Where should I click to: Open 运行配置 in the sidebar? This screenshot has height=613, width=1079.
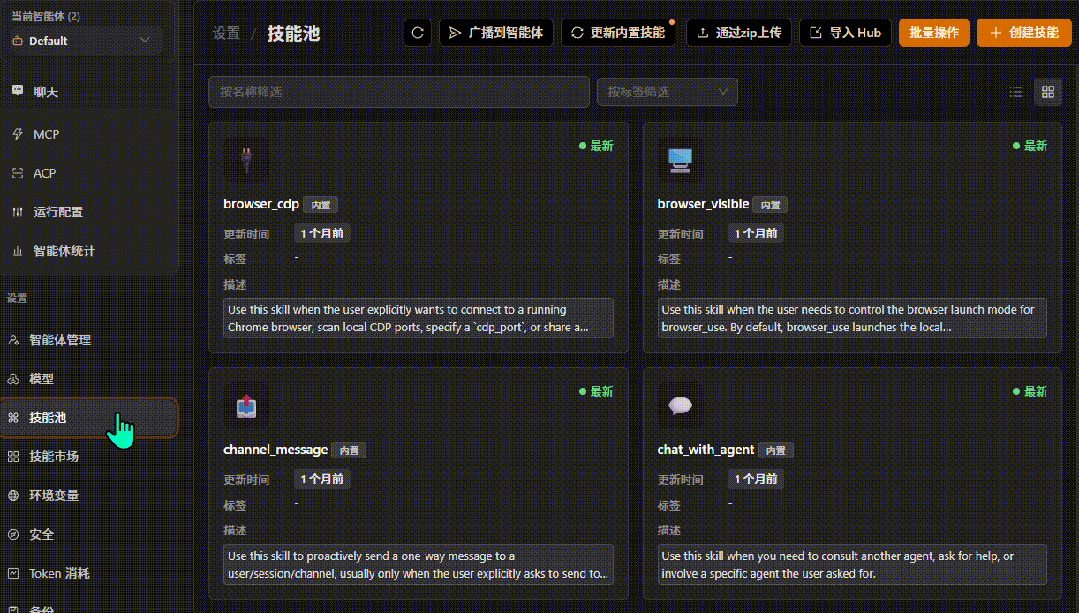tap(89, 212)
